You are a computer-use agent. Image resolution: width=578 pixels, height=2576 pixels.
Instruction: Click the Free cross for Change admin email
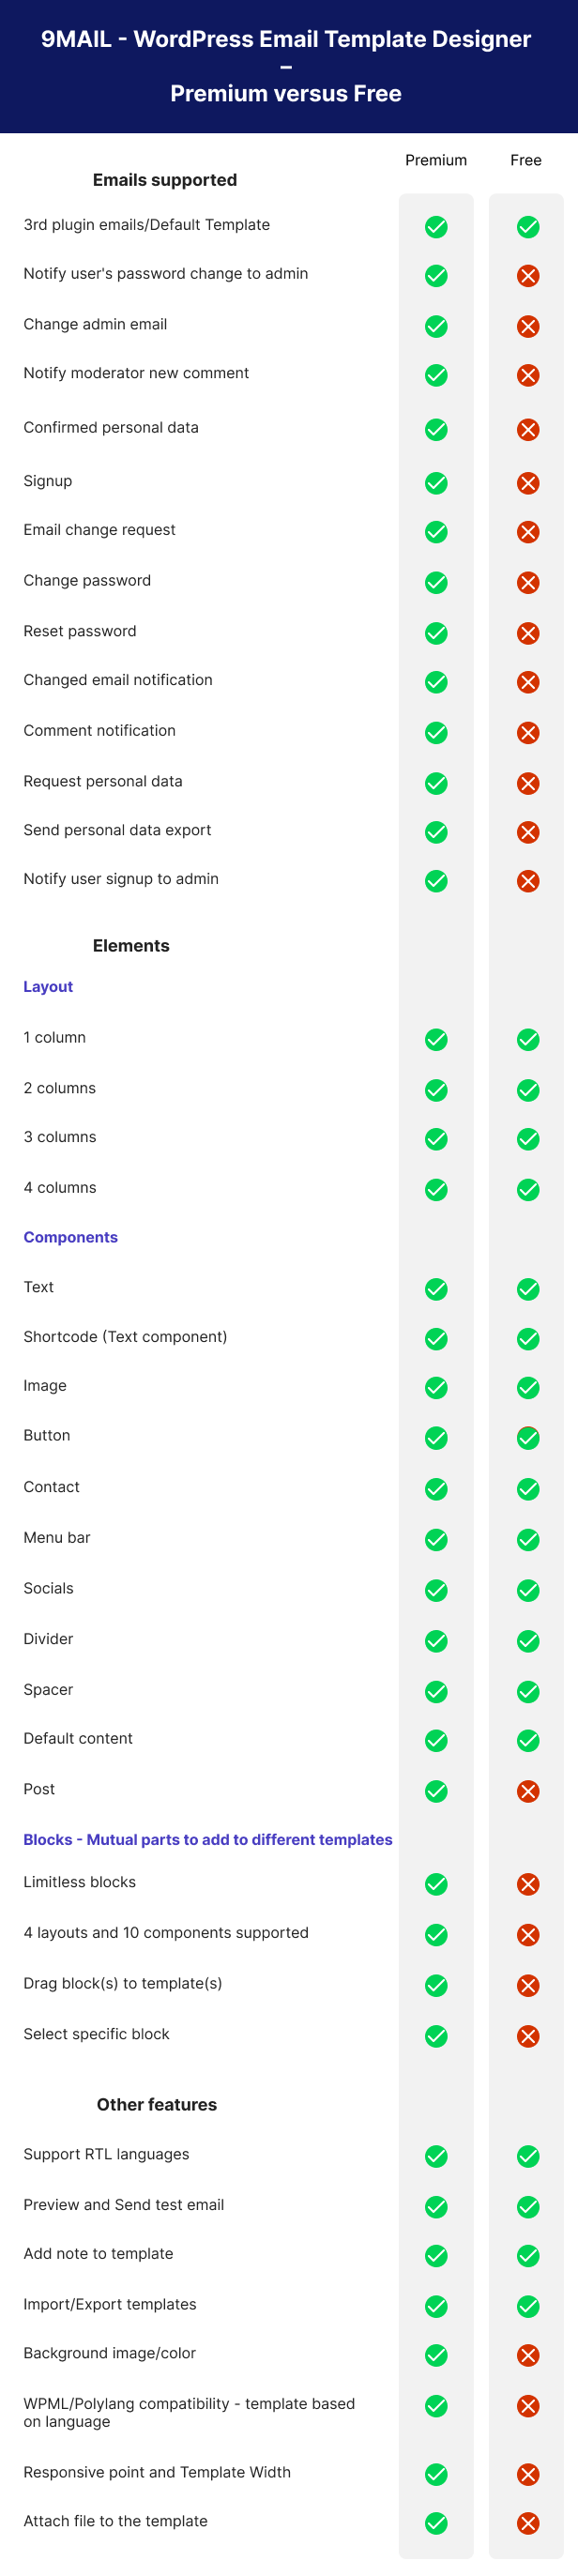pyautogui.click(x=528, y=326)
